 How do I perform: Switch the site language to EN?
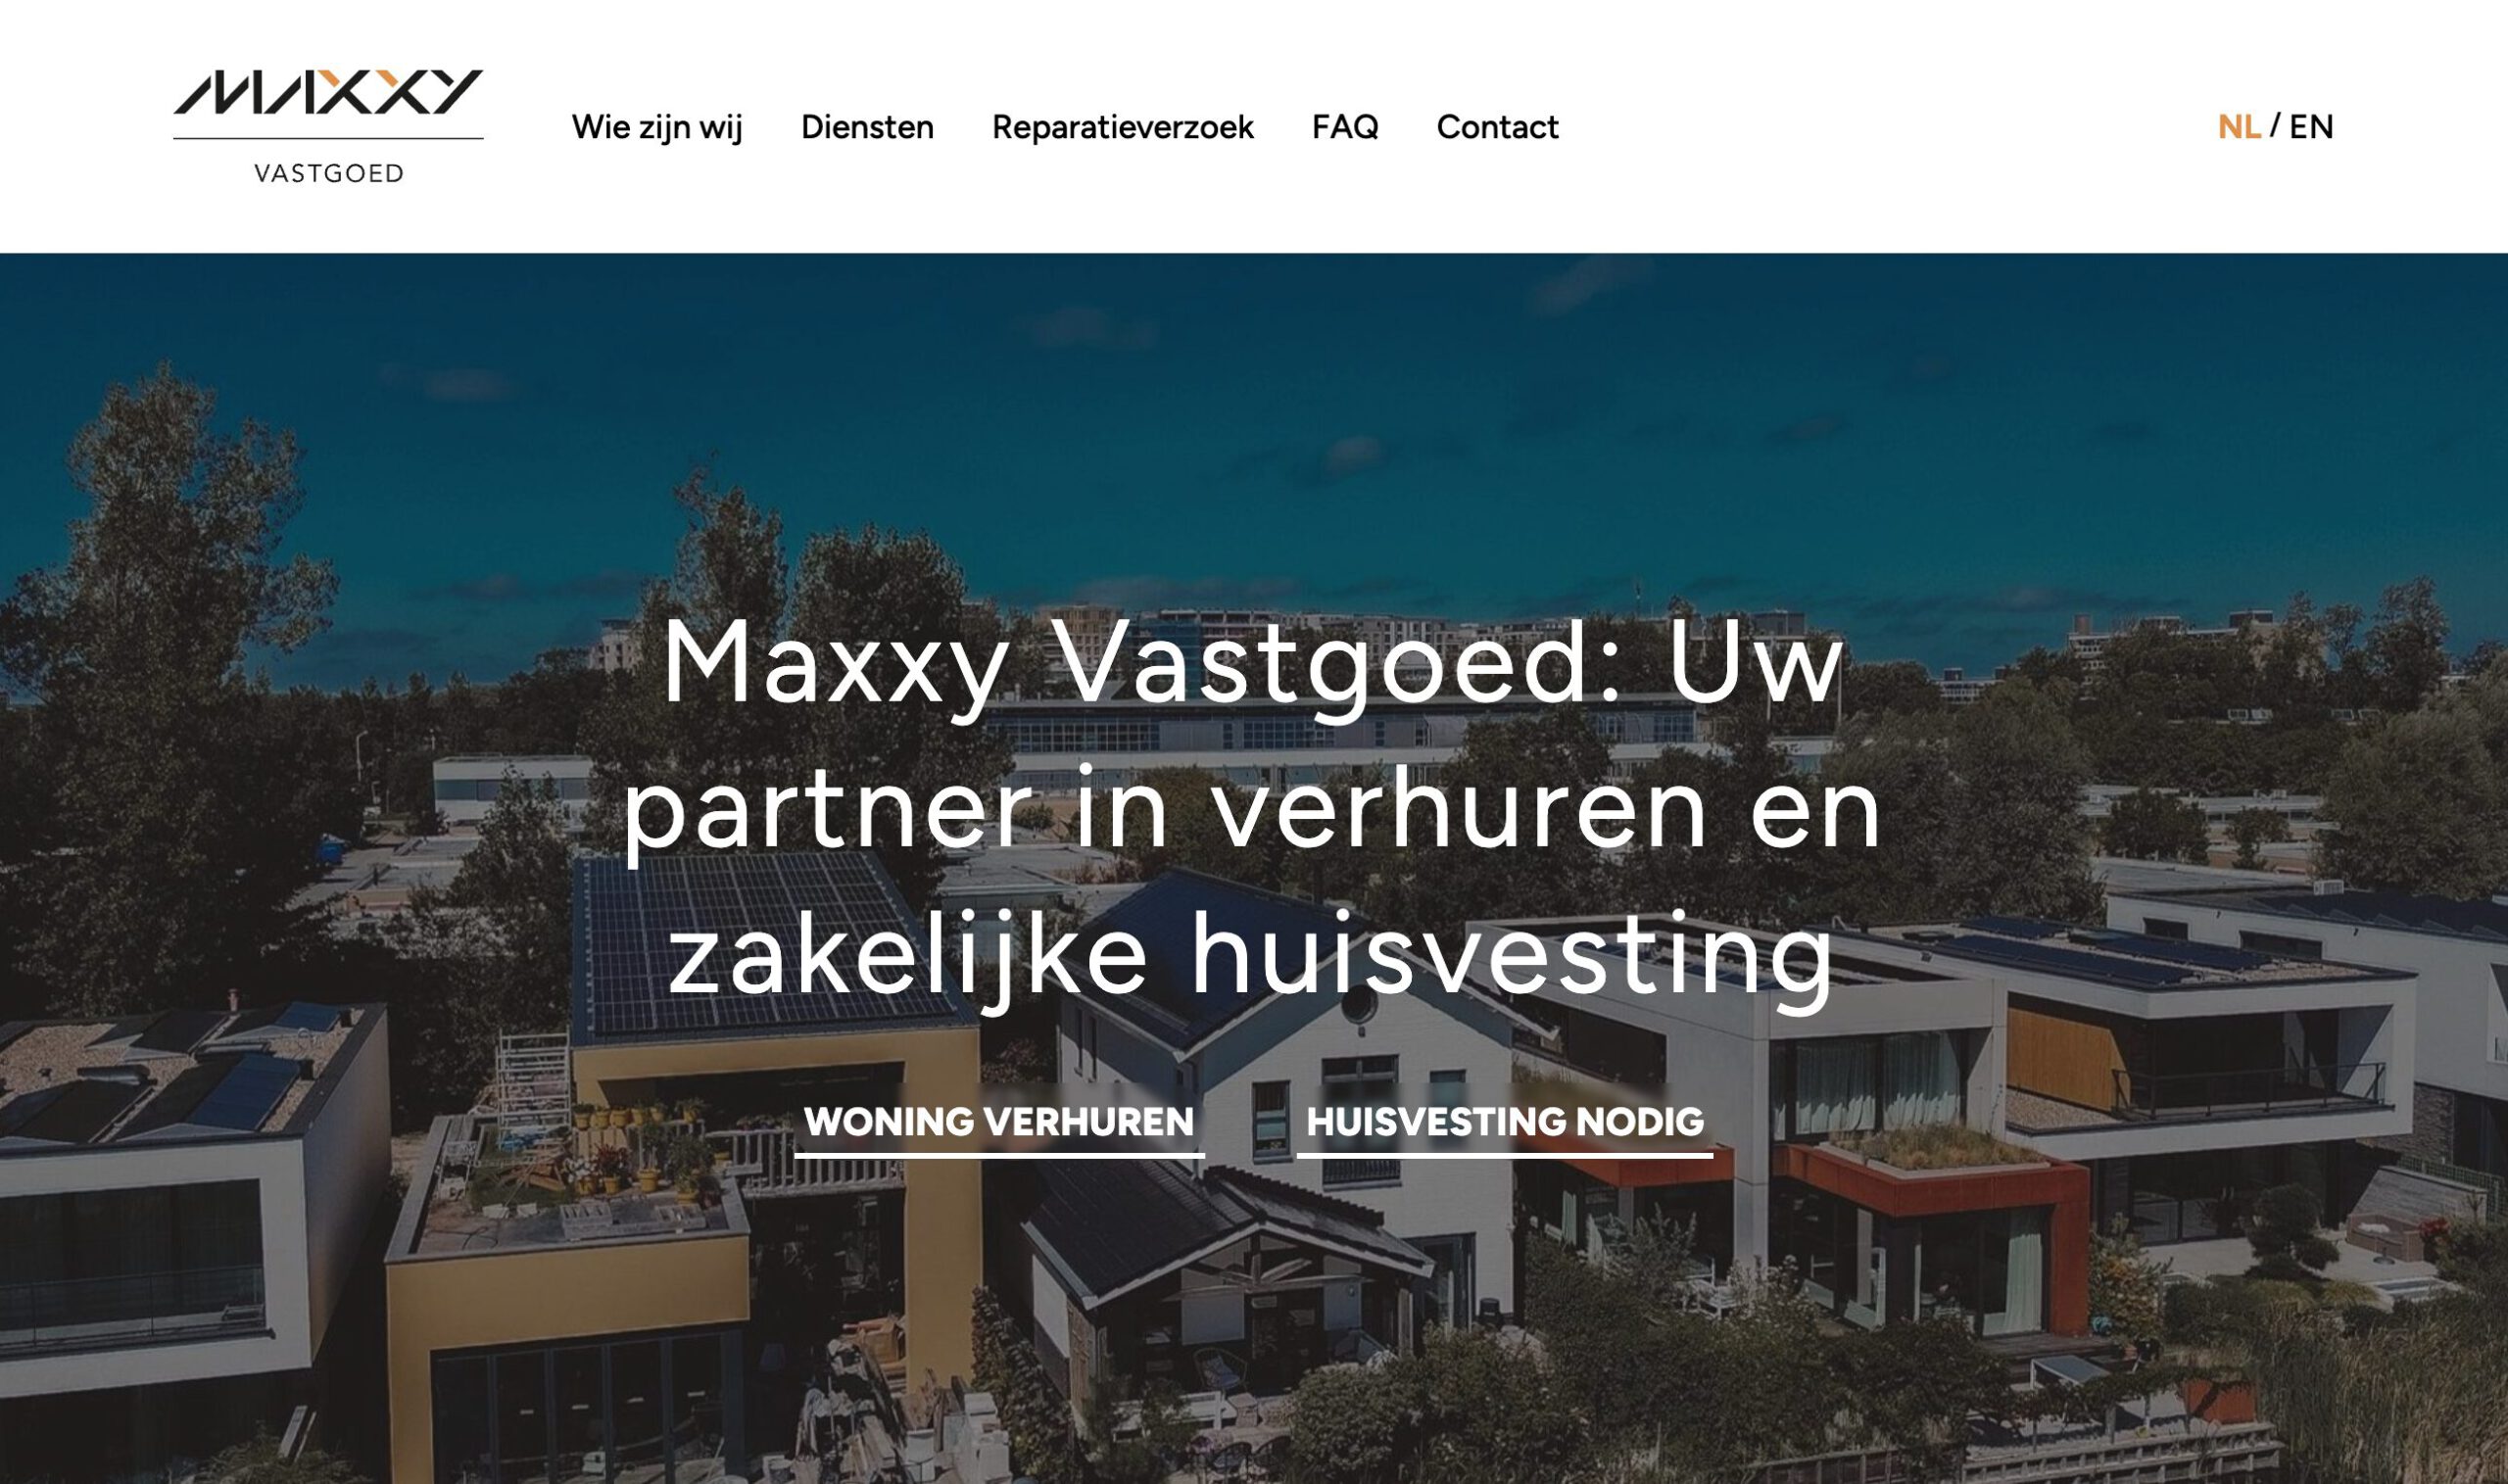tap(2311, 127)
